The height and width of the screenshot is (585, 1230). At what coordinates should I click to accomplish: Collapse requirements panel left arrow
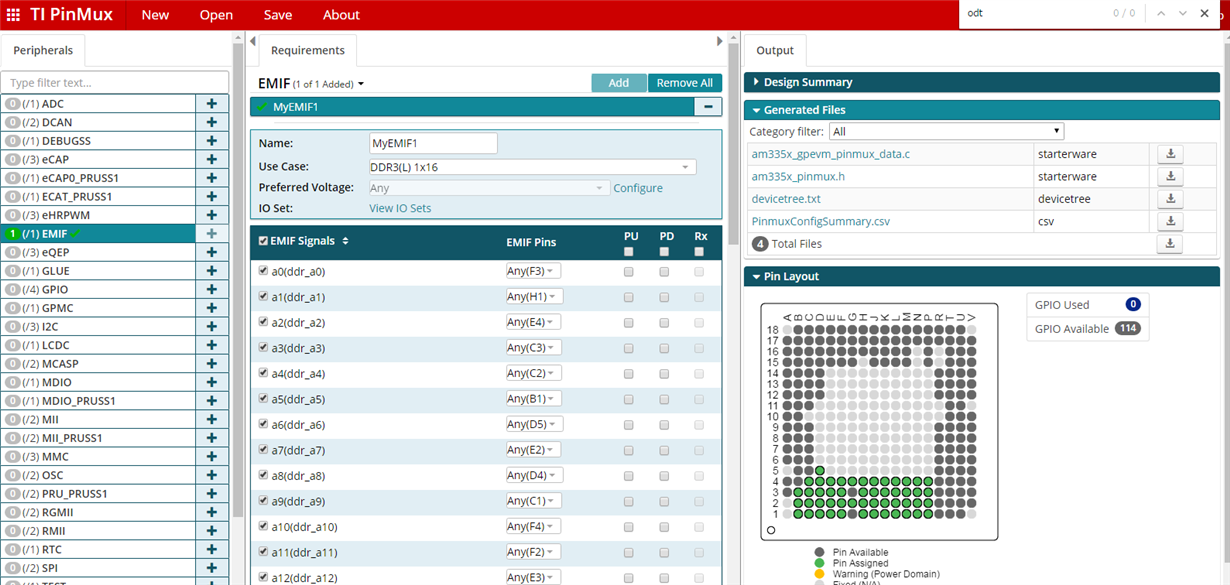pos(253,41)
